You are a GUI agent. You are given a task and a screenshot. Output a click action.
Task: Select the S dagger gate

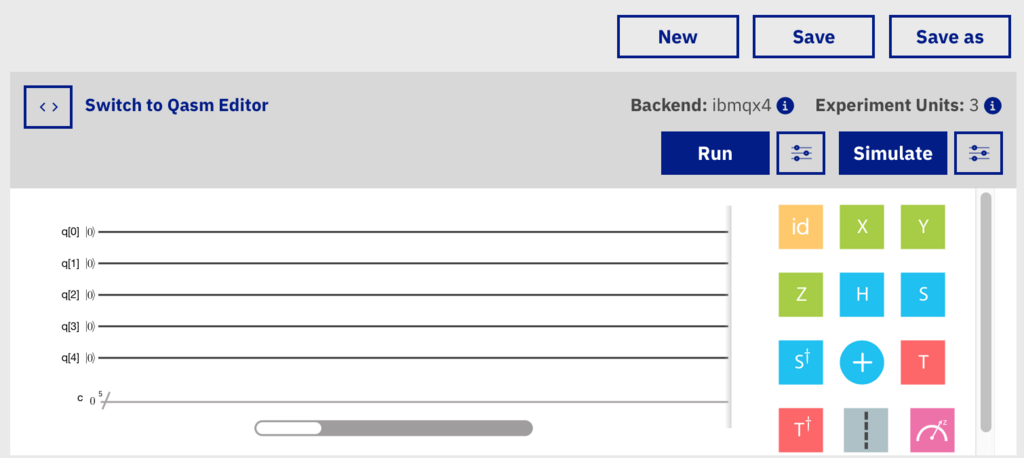coord(800,362)
